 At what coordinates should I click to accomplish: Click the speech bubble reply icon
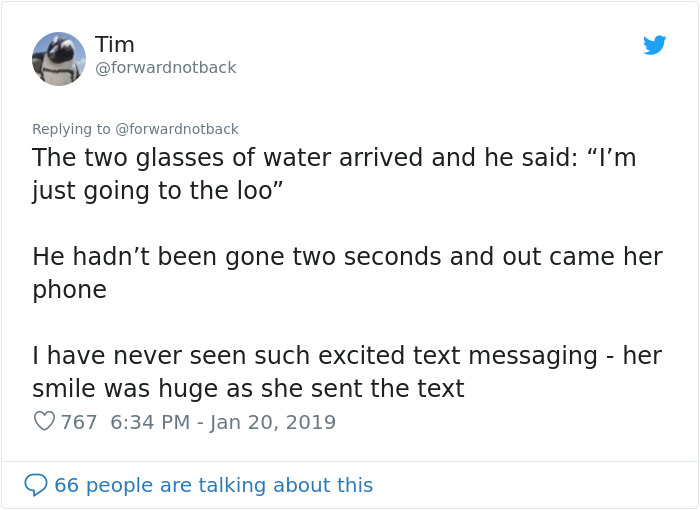36,485
